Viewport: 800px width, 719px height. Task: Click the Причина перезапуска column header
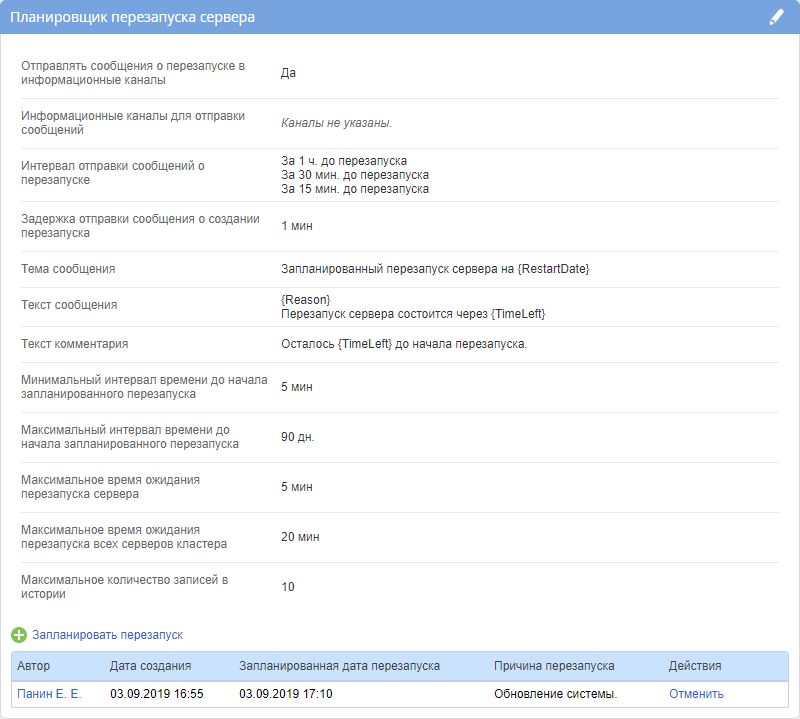click(x=554, y=666)
